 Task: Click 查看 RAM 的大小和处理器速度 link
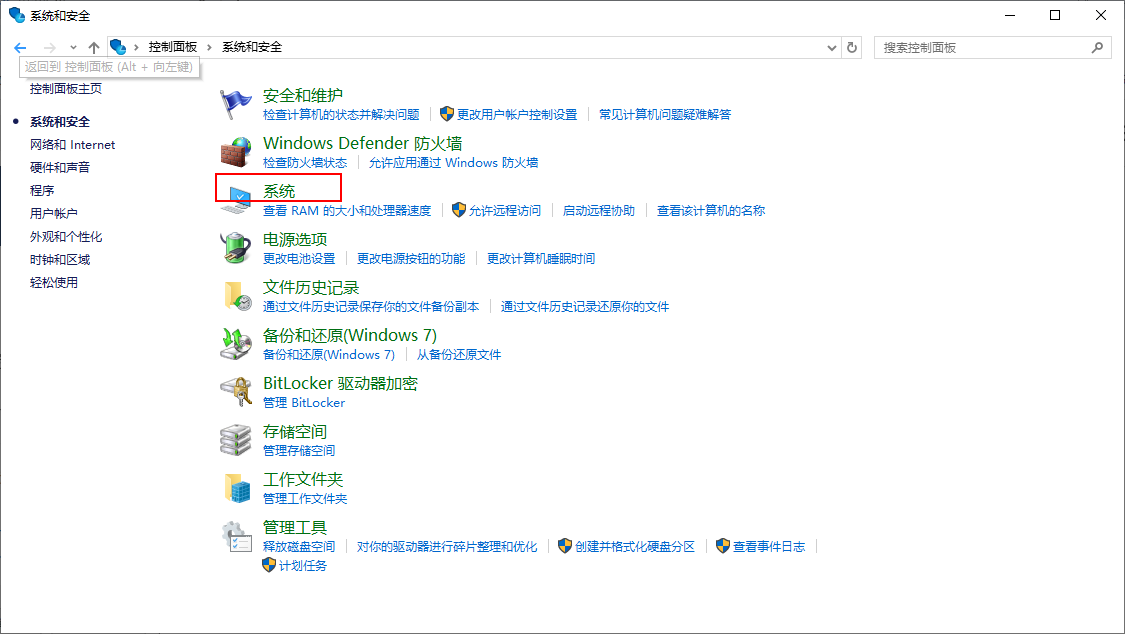click(347, 210)
